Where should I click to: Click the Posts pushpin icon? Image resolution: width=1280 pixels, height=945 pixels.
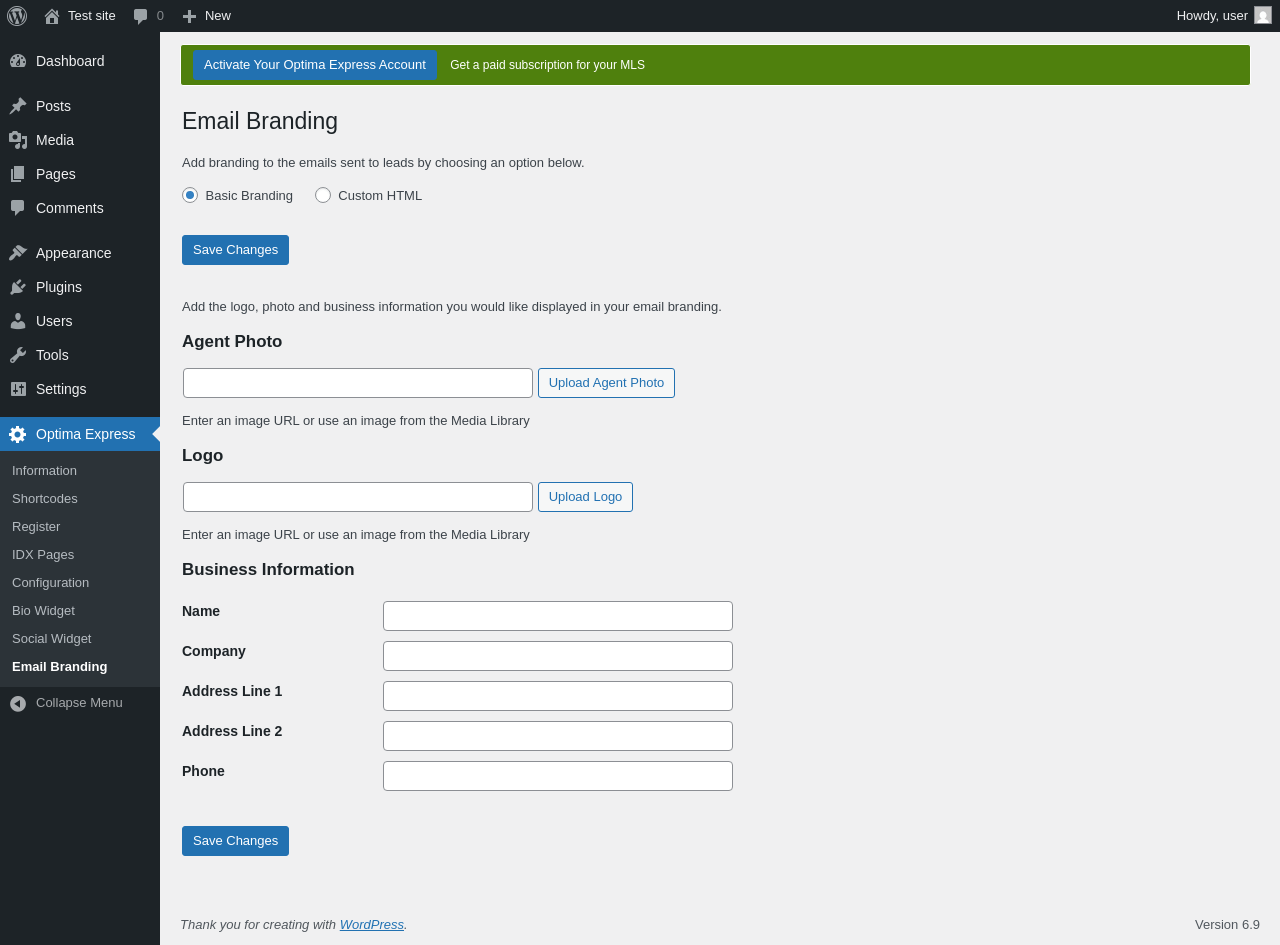18,106
